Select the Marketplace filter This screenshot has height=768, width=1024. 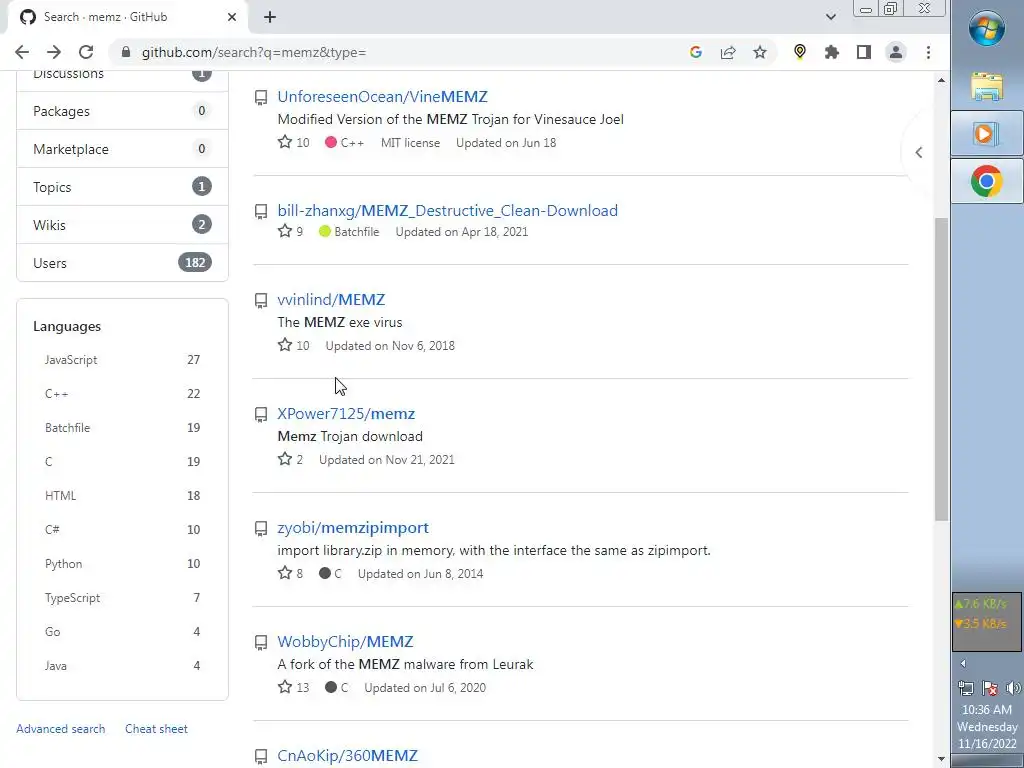pos(122,149)
